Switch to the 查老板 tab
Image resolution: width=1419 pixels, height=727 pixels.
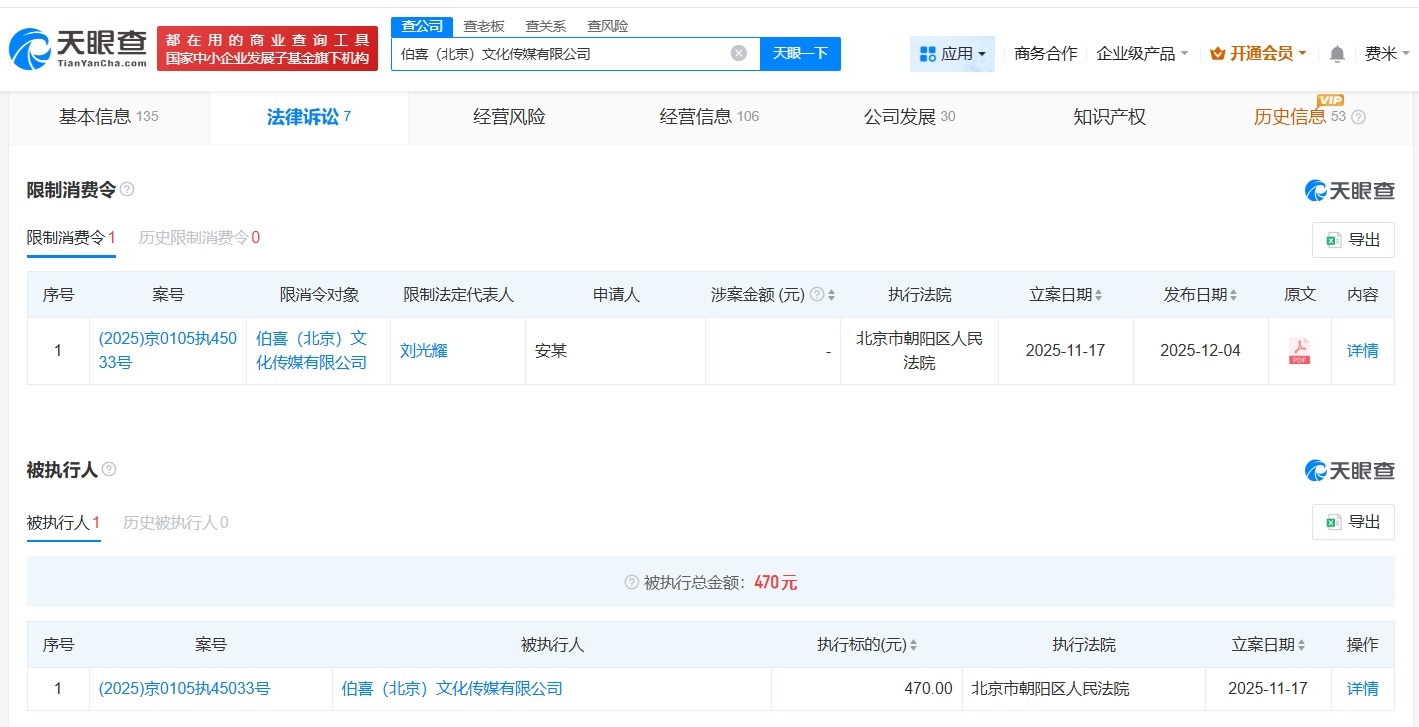click(x=483, y=25)
